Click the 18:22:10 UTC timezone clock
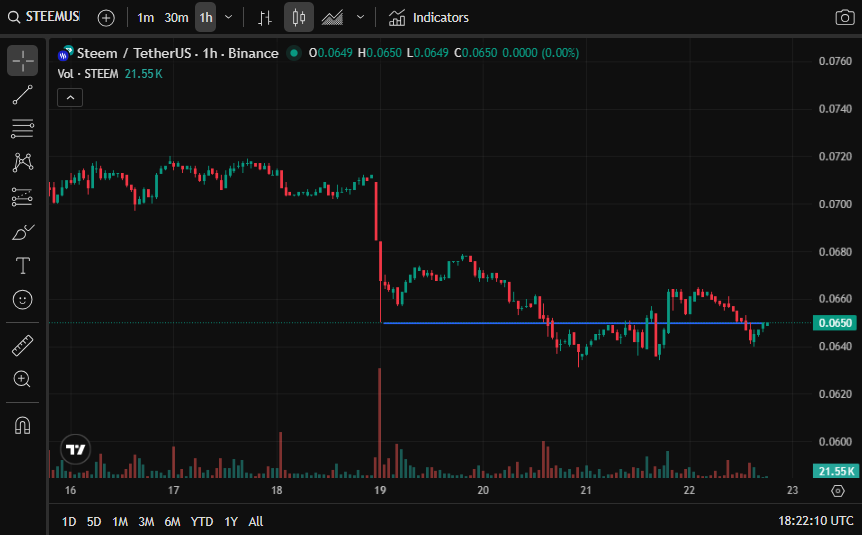Screen dimensions: 862x535 [x=816, y=521]
